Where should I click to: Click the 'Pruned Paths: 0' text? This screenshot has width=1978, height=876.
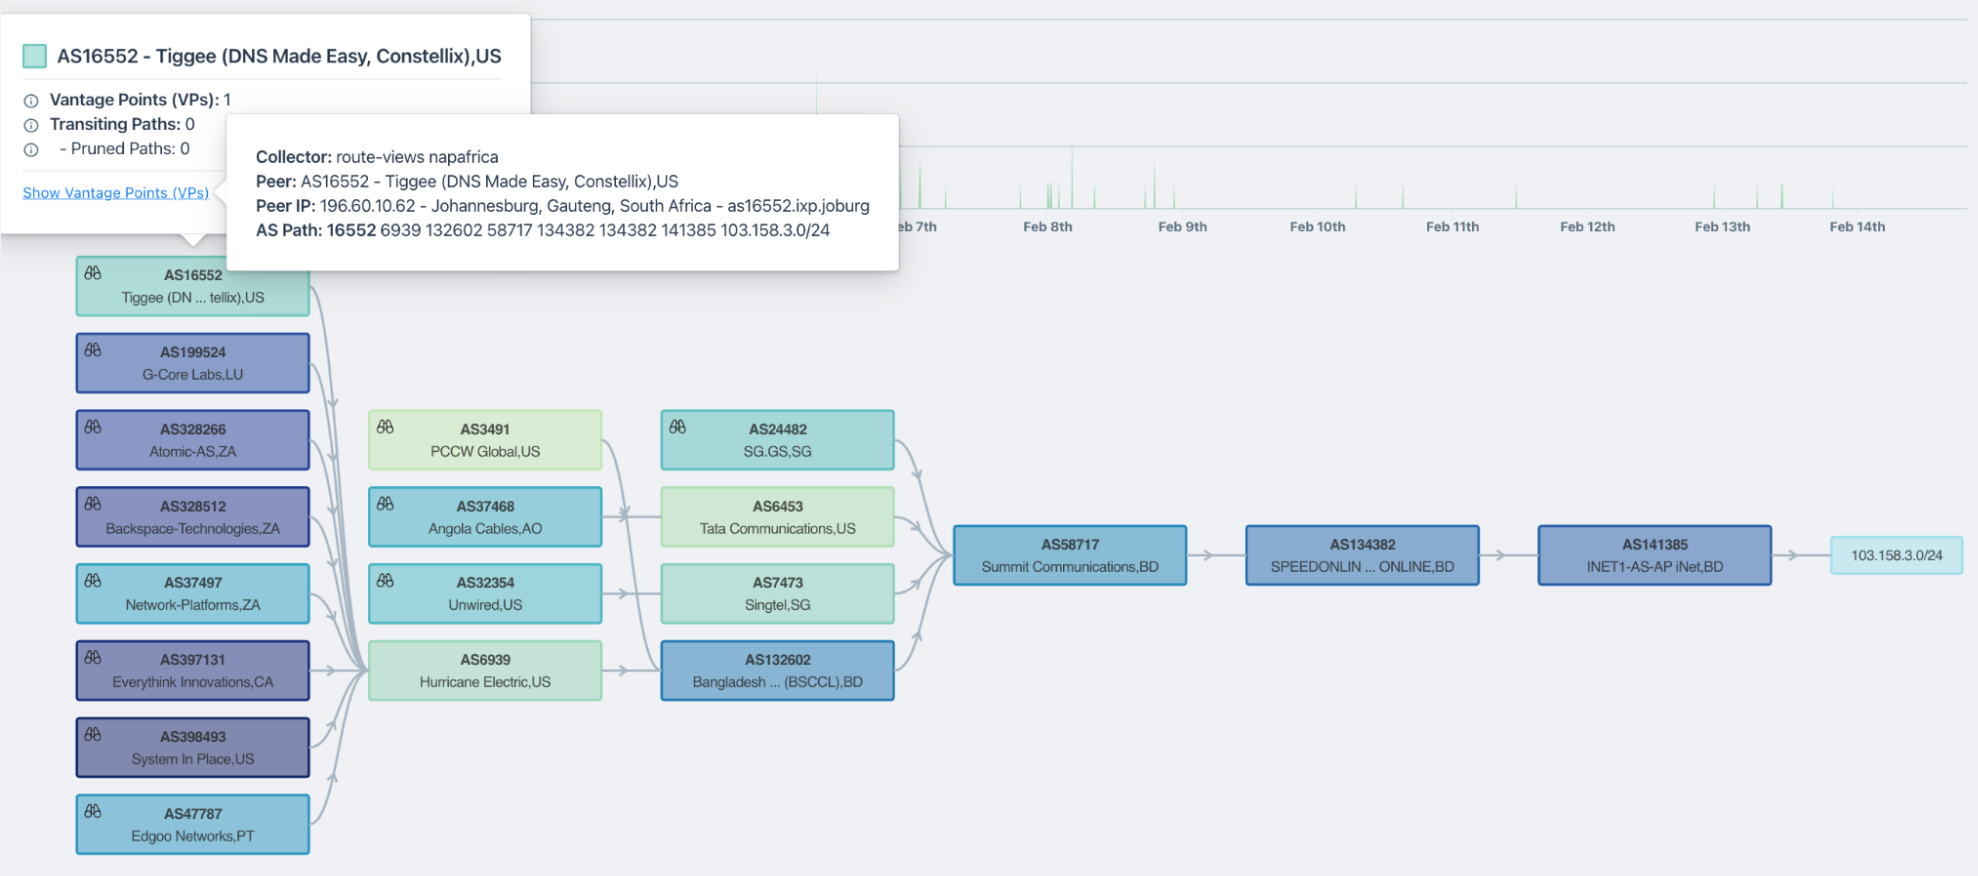pos(125,149)
